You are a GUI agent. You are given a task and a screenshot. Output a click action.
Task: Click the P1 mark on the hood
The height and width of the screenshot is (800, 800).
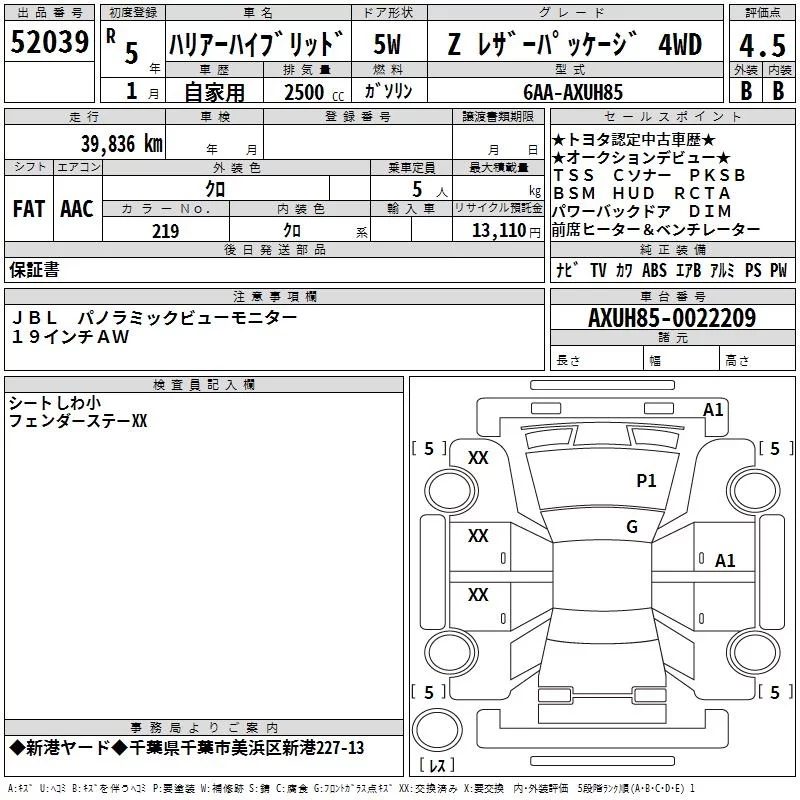point(646,481)
